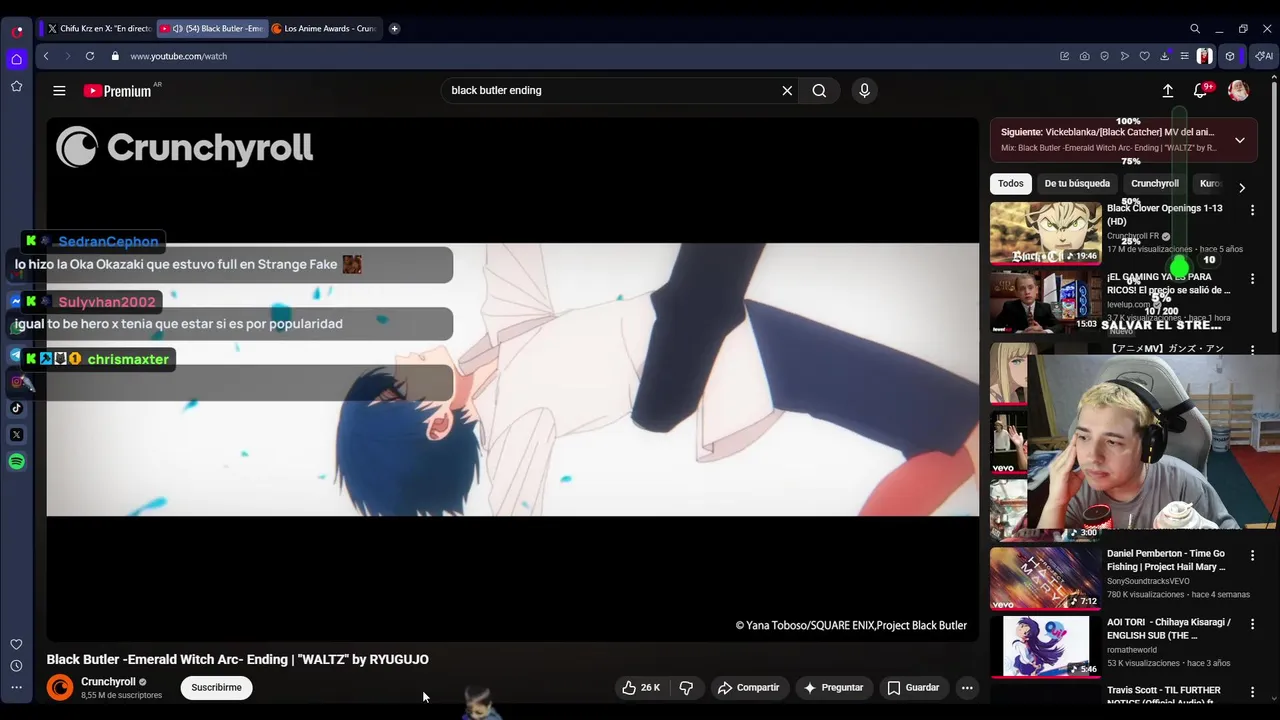
Task: Open the 'AOI TORI - Chihaya Kisaragi' video
Action: 1045,647
